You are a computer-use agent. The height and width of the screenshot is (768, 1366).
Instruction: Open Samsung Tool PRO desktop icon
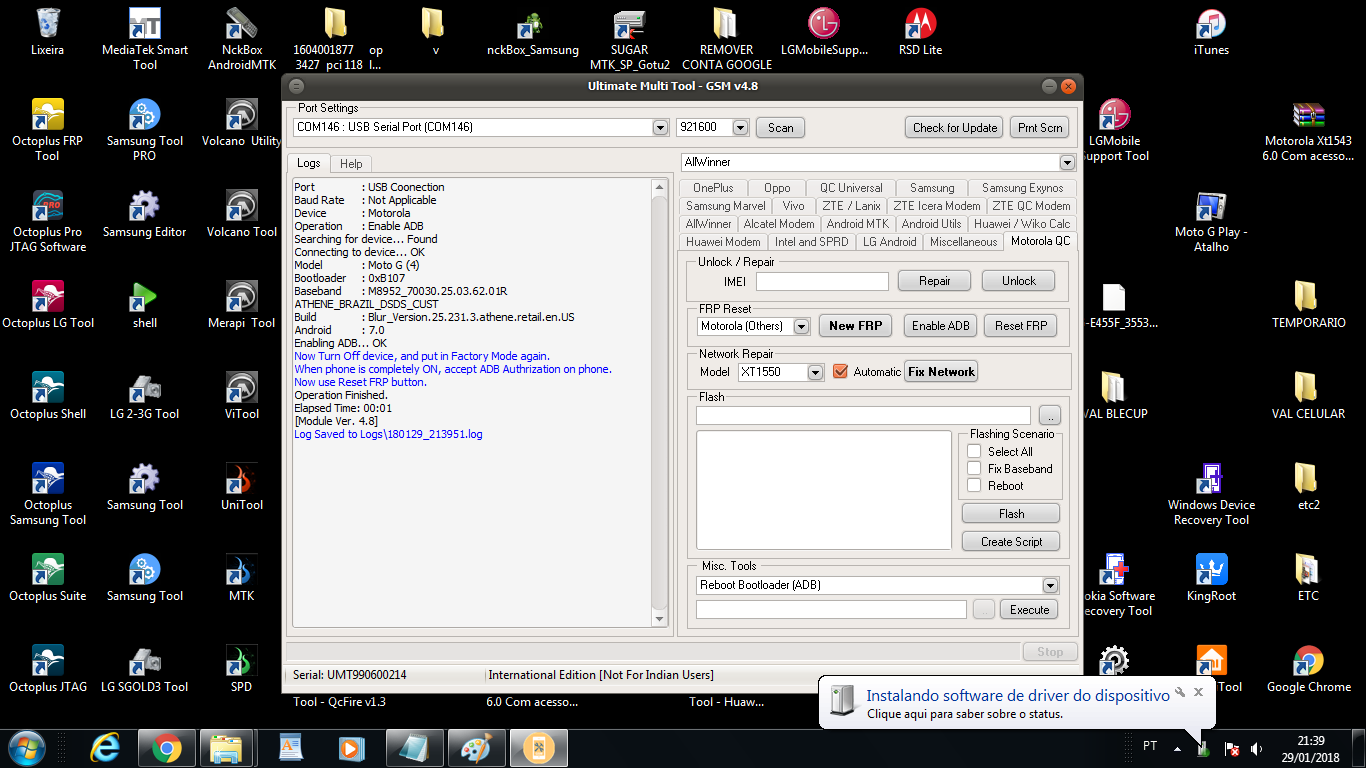pos(145,130)
